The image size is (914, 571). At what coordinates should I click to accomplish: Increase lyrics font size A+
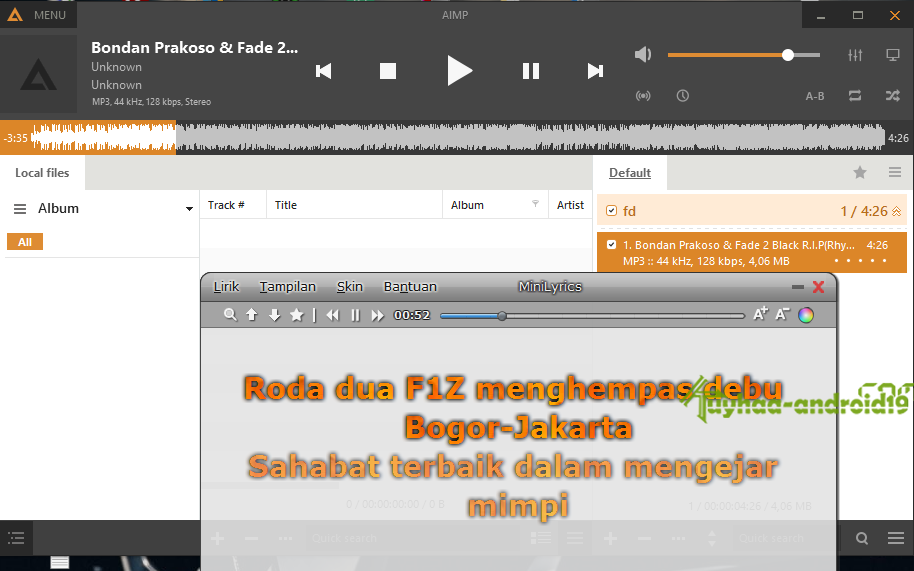click(x=760, y=315)
